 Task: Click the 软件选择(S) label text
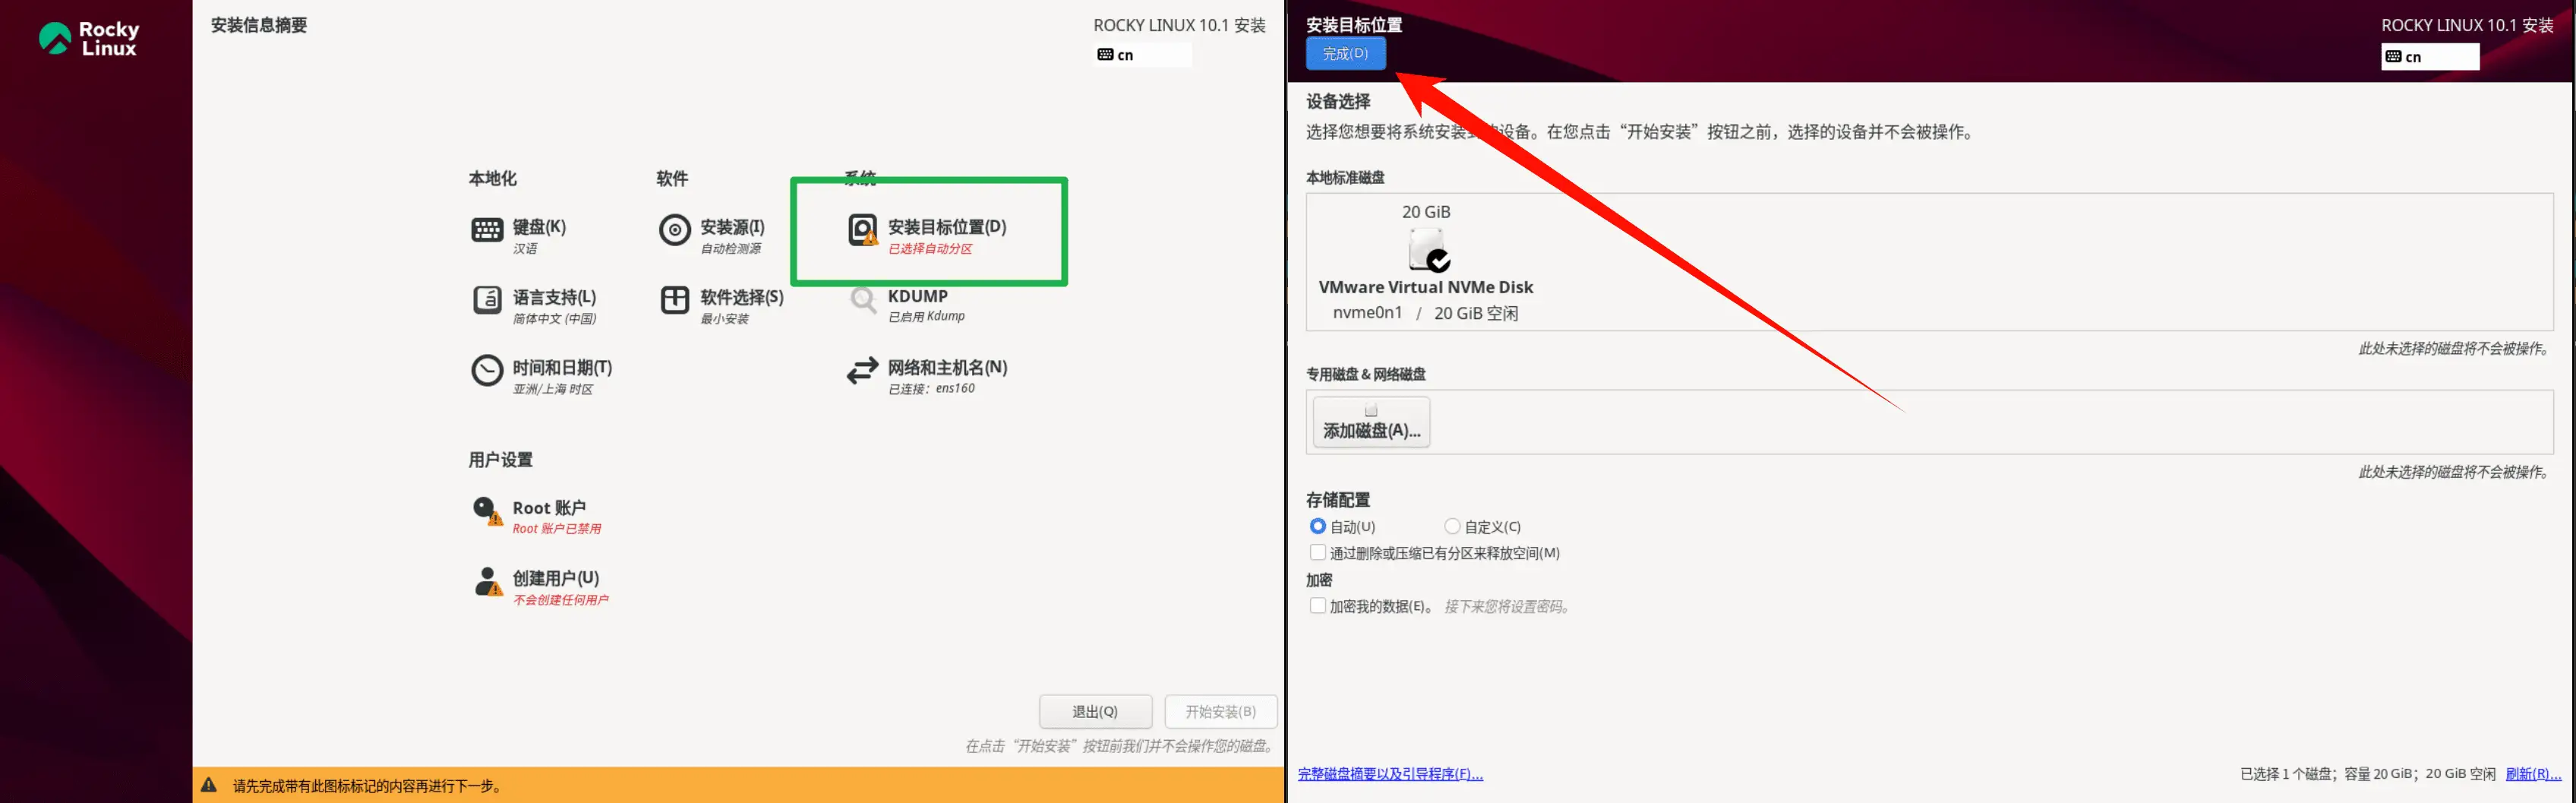tap(742, 297)
